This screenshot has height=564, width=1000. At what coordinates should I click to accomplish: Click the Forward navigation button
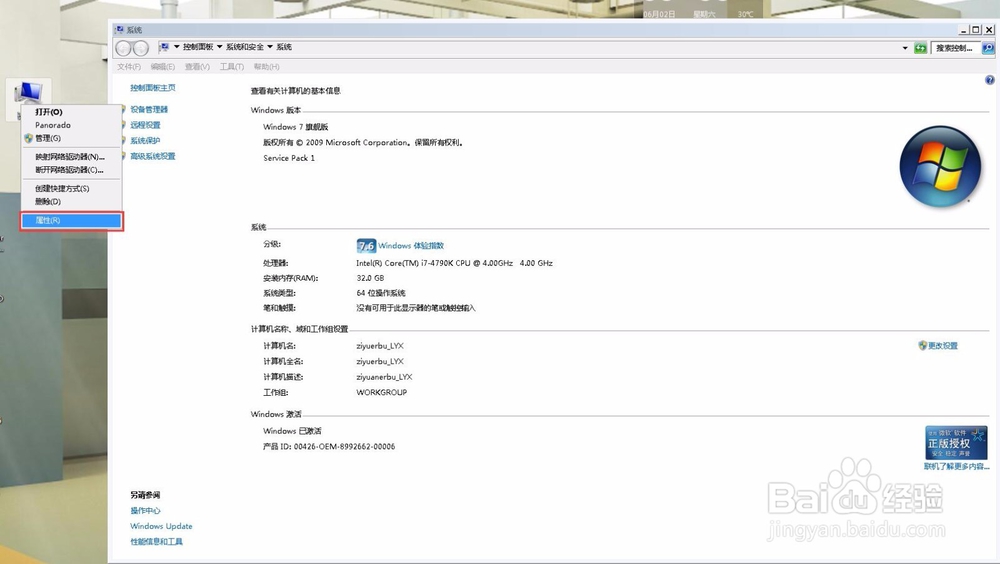pyautogui.click(x=140, y=48)
